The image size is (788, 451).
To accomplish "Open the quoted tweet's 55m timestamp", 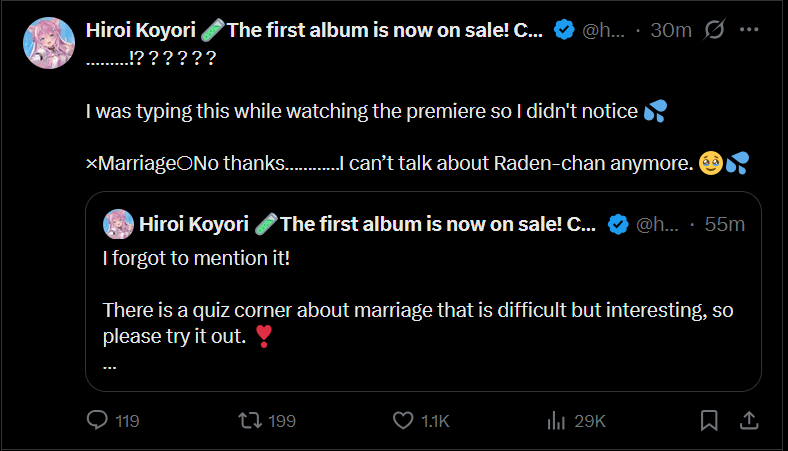I will (x=724, y=224).
